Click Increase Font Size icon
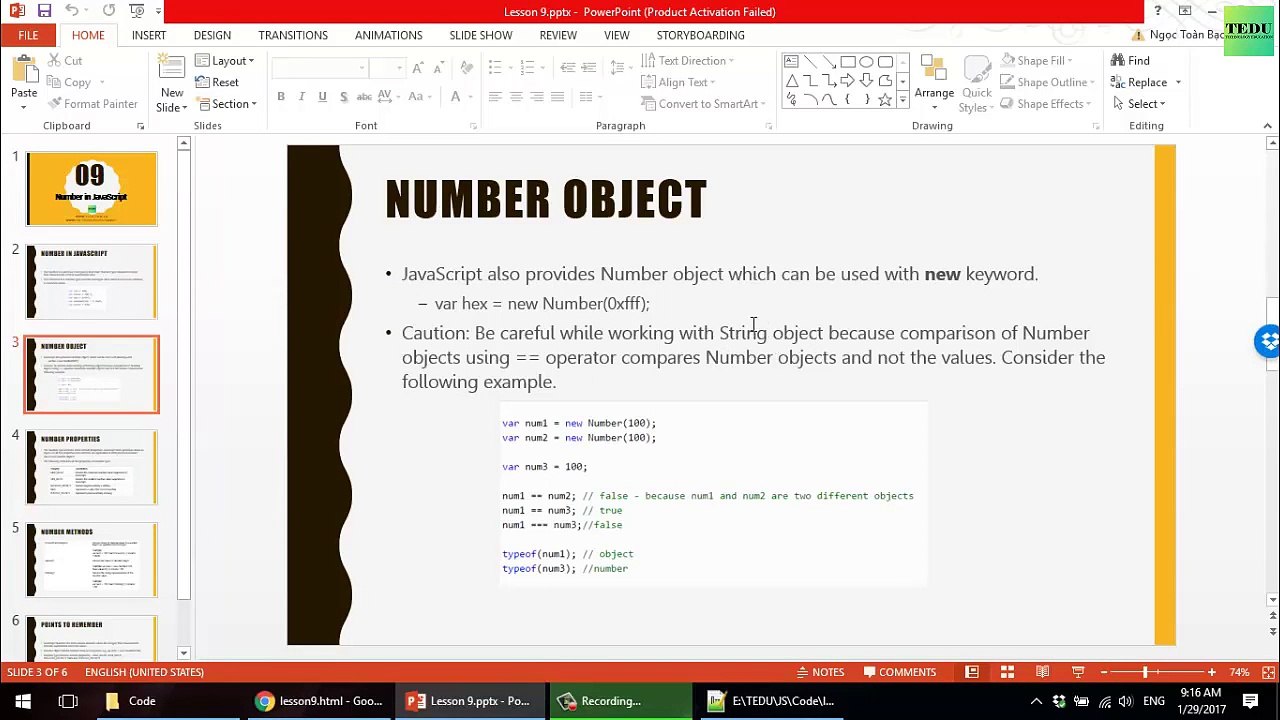This screenshot has height=720, width=1280. pos(418,68)
